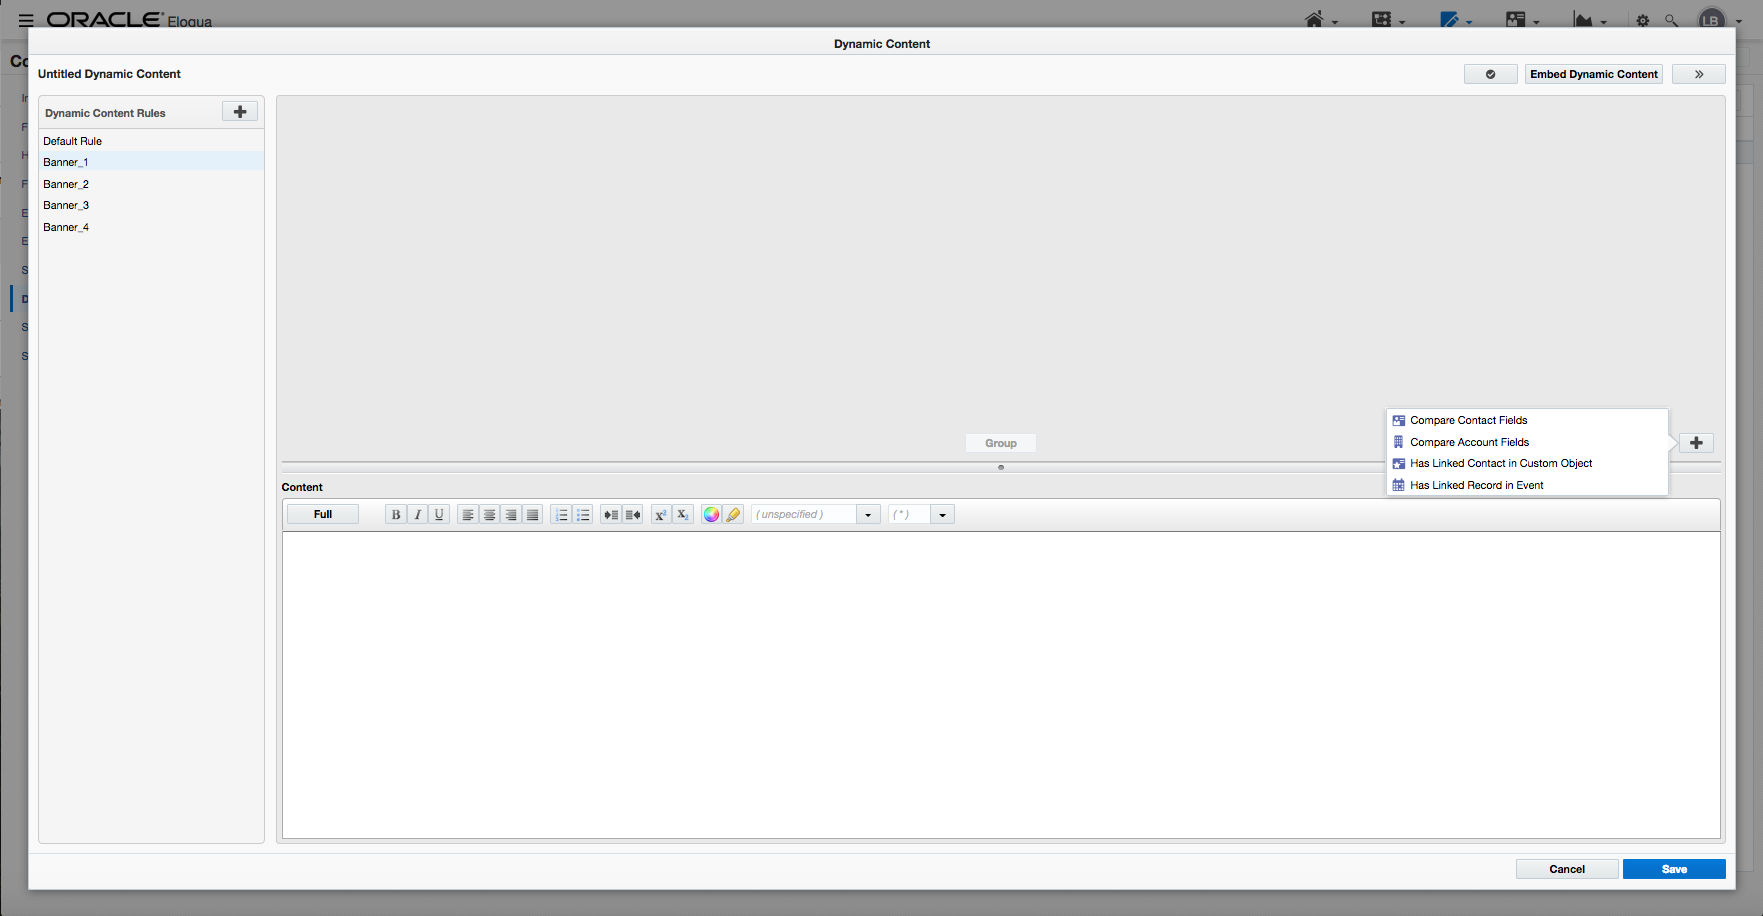Click the add rule plus icon
The height and width of the screenshot is (916, 1763).
coord(239,111)
